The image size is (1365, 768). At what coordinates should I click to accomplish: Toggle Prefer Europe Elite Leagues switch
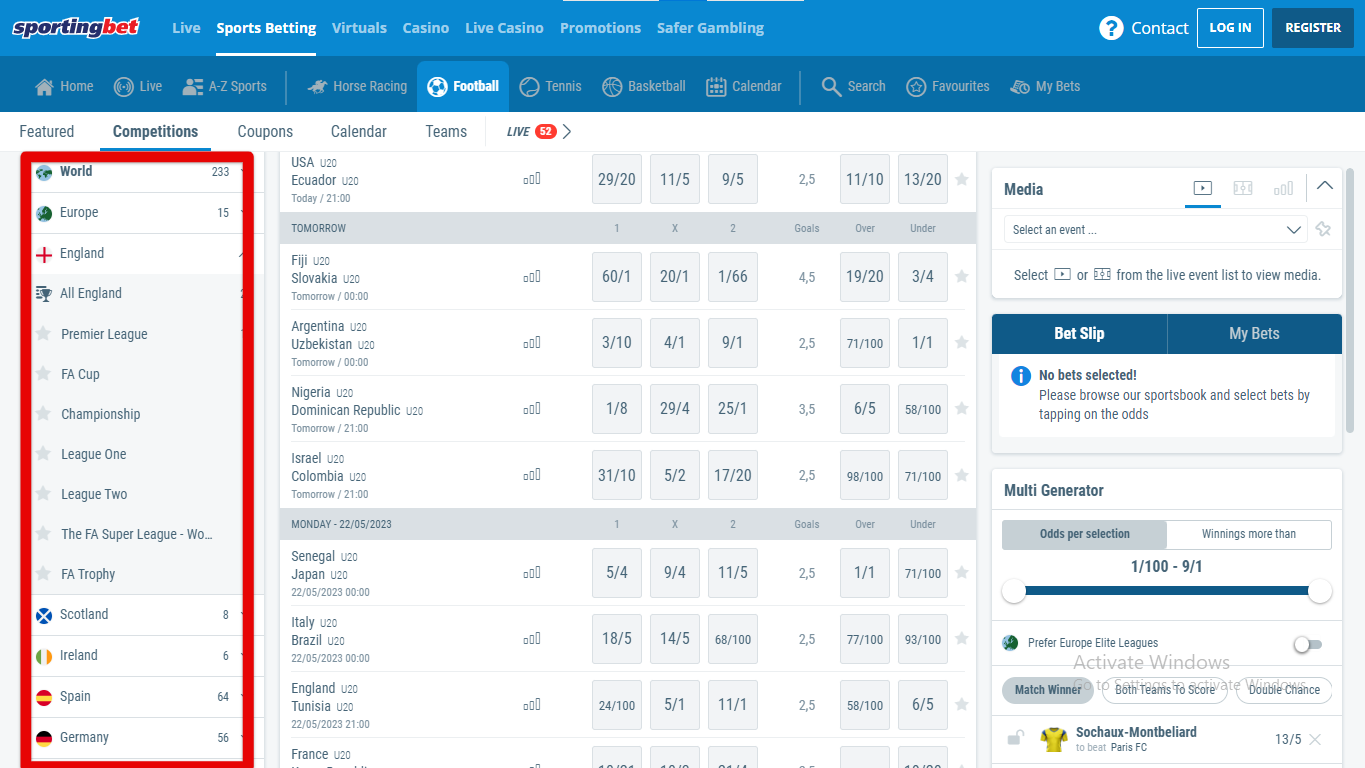pyautogui.click(x=1308, y=644)
